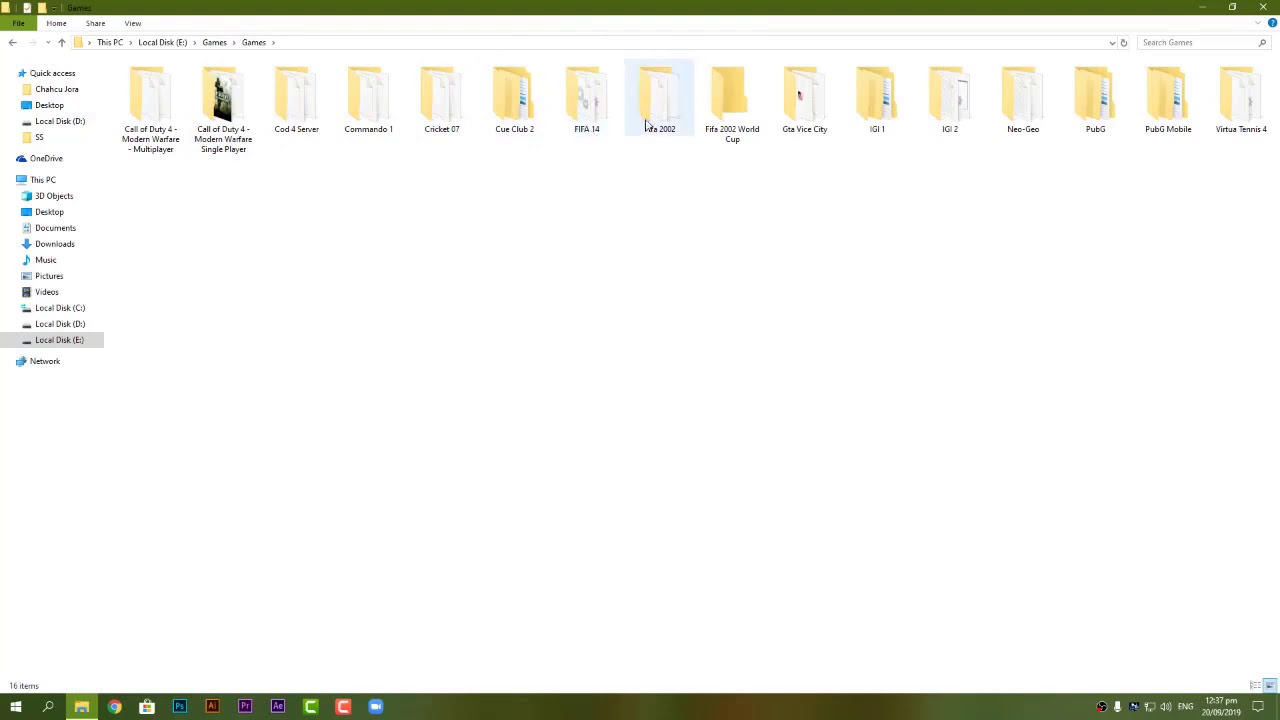Open Videos in navigation pane
Screen dimensions: 1280x720
[46, 292]
